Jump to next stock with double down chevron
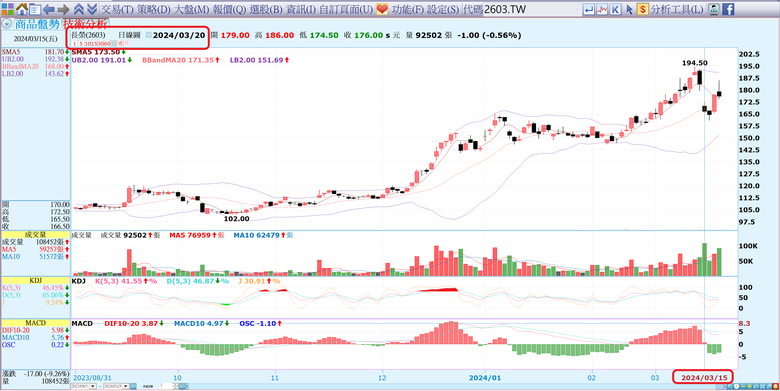The image size is (780, 391). coord(92,9)
